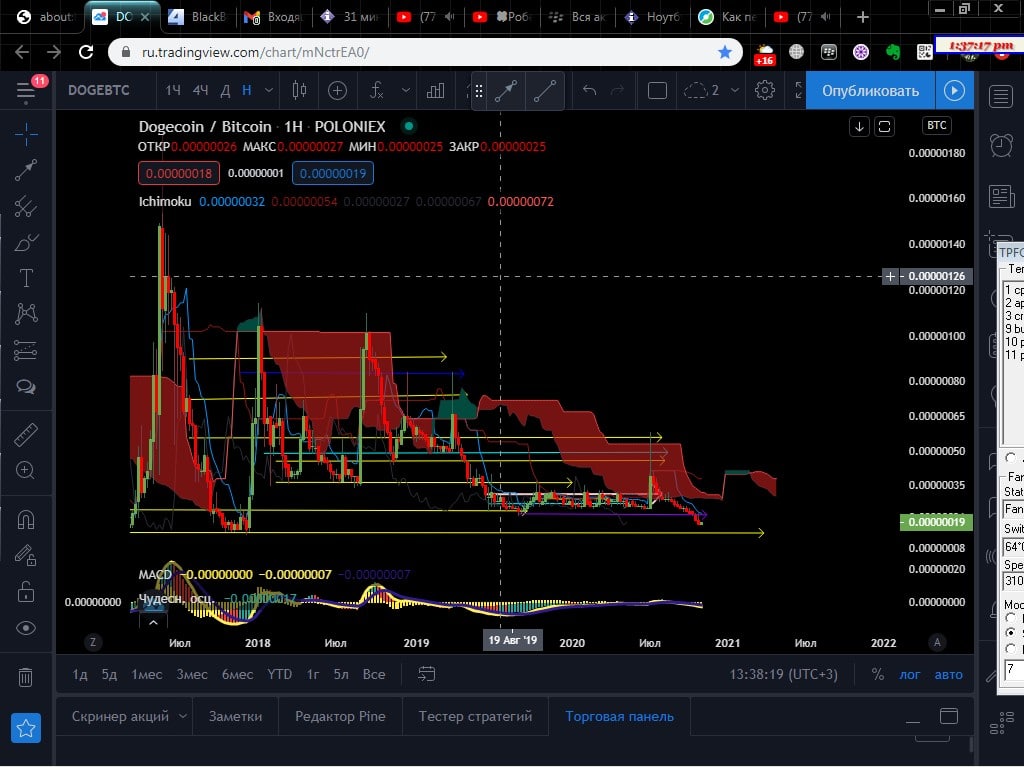Open the Тестер стратегий tab
Viewport: 1024px width, 768px height.
click(475, 716)
